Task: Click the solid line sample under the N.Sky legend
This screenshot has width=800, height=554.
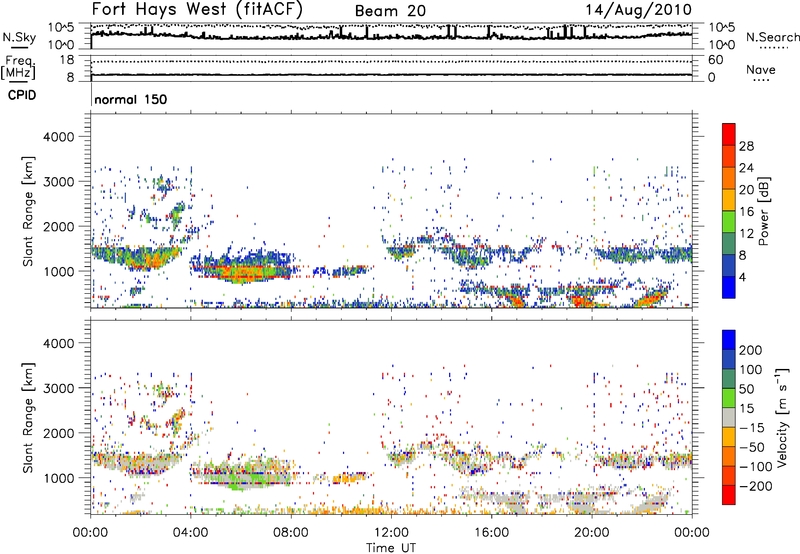Action: (19, 47)
